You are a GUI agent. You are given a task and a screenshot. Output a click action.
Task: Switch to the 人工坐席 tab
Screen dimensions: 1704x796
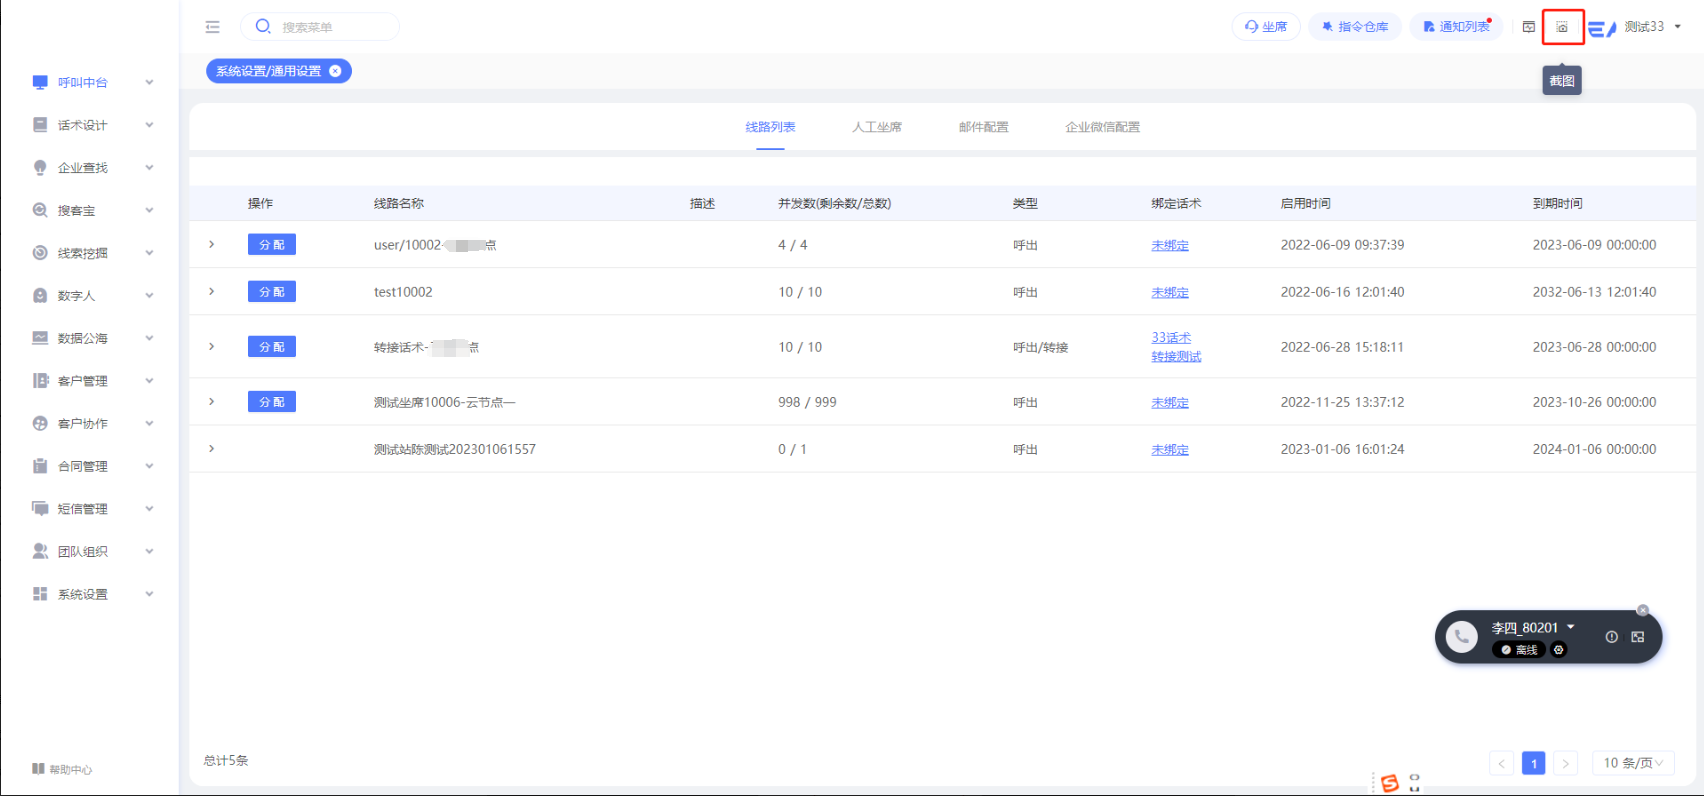(876, 127)
